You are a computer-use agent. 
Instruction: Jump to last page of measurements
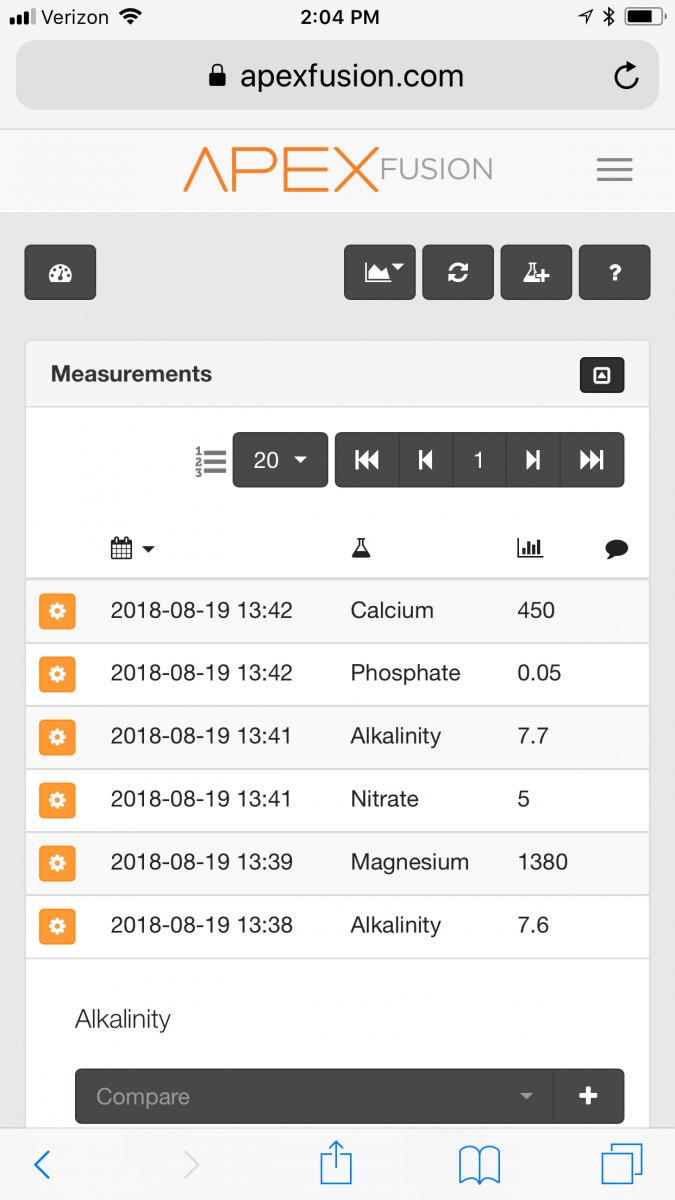tap(592, 460)
